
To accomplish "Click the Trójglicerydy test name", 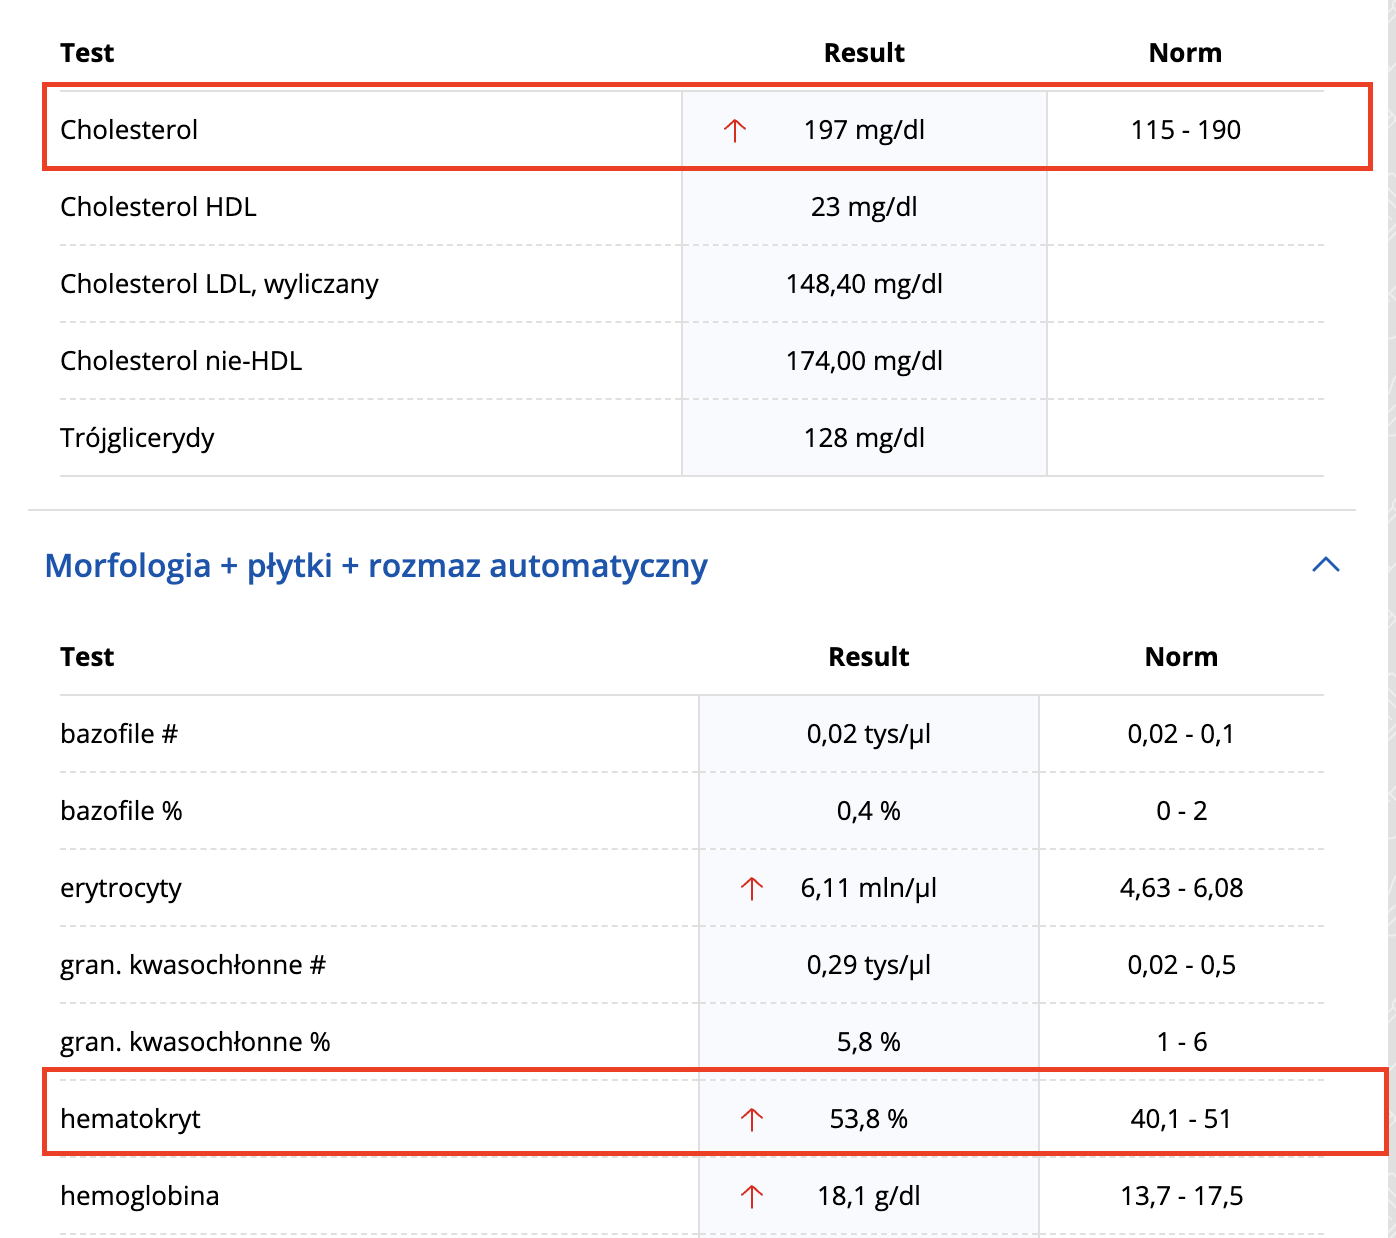I will coord(137,438).
